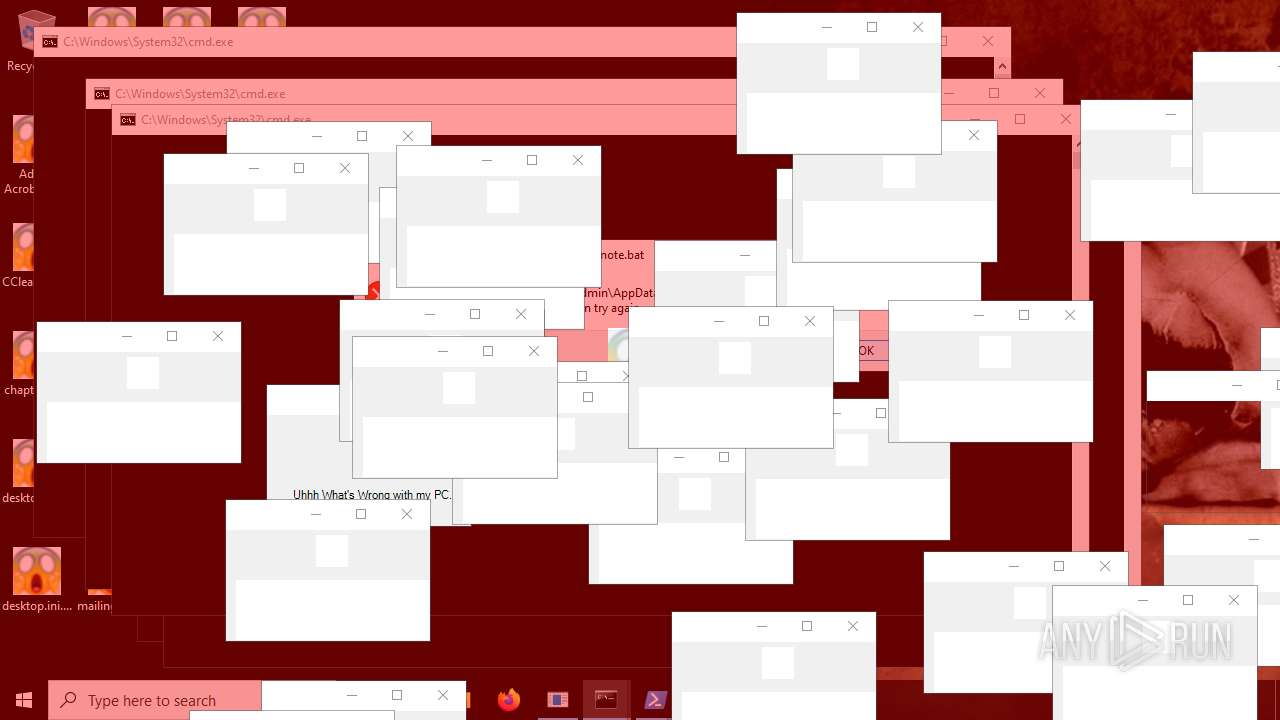Screen dimensions: 1280x720
Task: Click the taskbar icon between Firefox and cmd
Action: click(558, 700)
